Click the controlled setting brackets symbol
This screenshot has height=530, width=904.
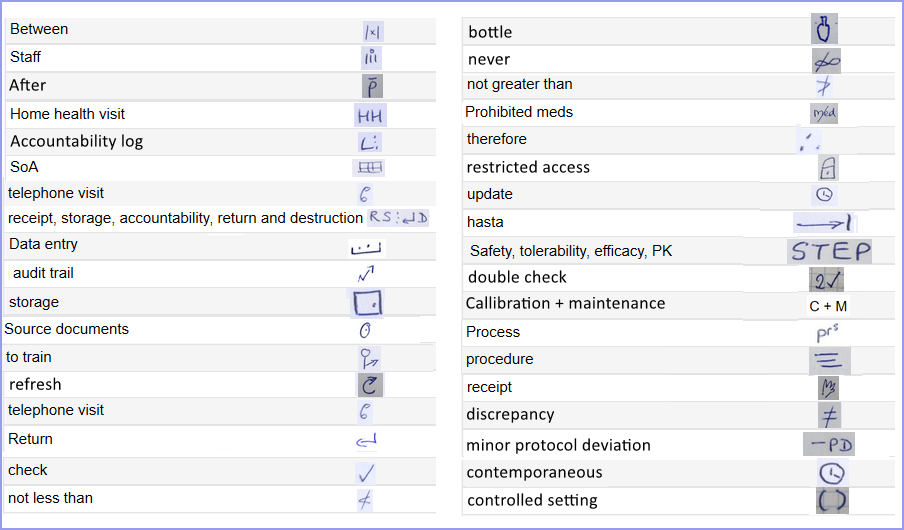point(832,501)
